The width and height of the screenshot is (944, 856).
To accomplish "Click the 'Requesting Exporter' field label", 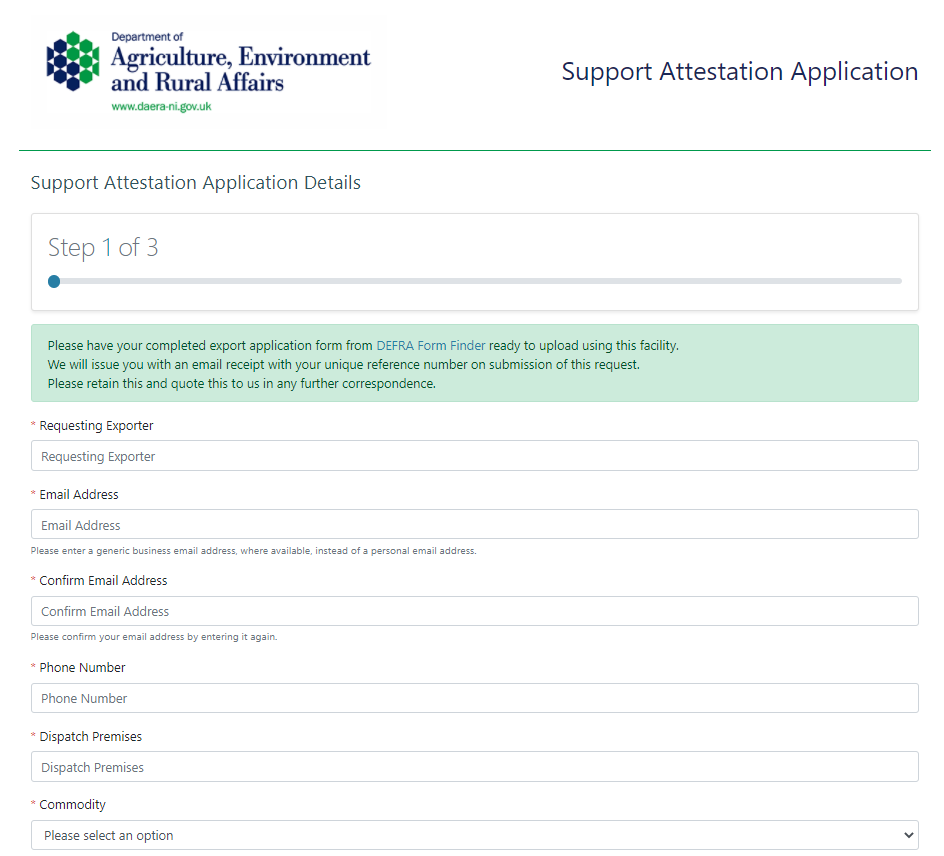I will click(96, 426).
